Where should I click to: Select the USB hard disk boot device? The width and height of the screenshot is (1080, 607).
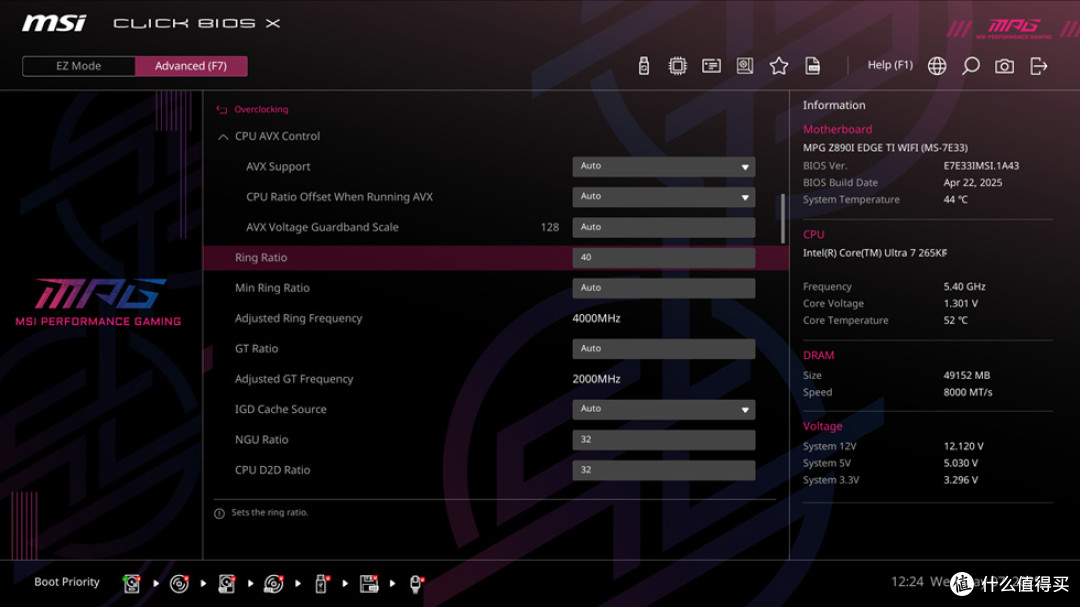pyautogui.click(x=227, y=584)
